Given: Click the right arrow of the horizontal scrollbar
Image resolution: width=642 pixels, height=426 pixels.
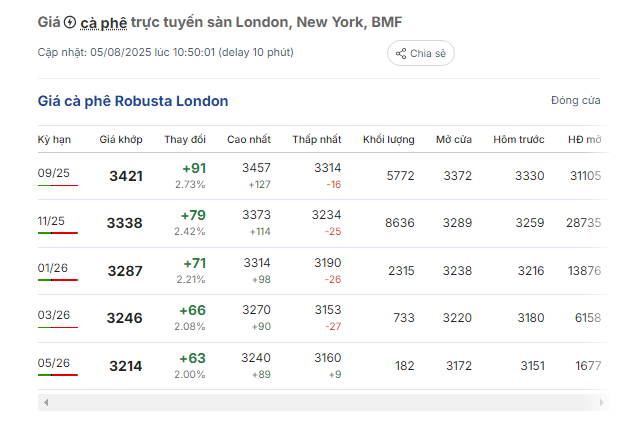Looking at the screenshot, I should pos(601,403).
